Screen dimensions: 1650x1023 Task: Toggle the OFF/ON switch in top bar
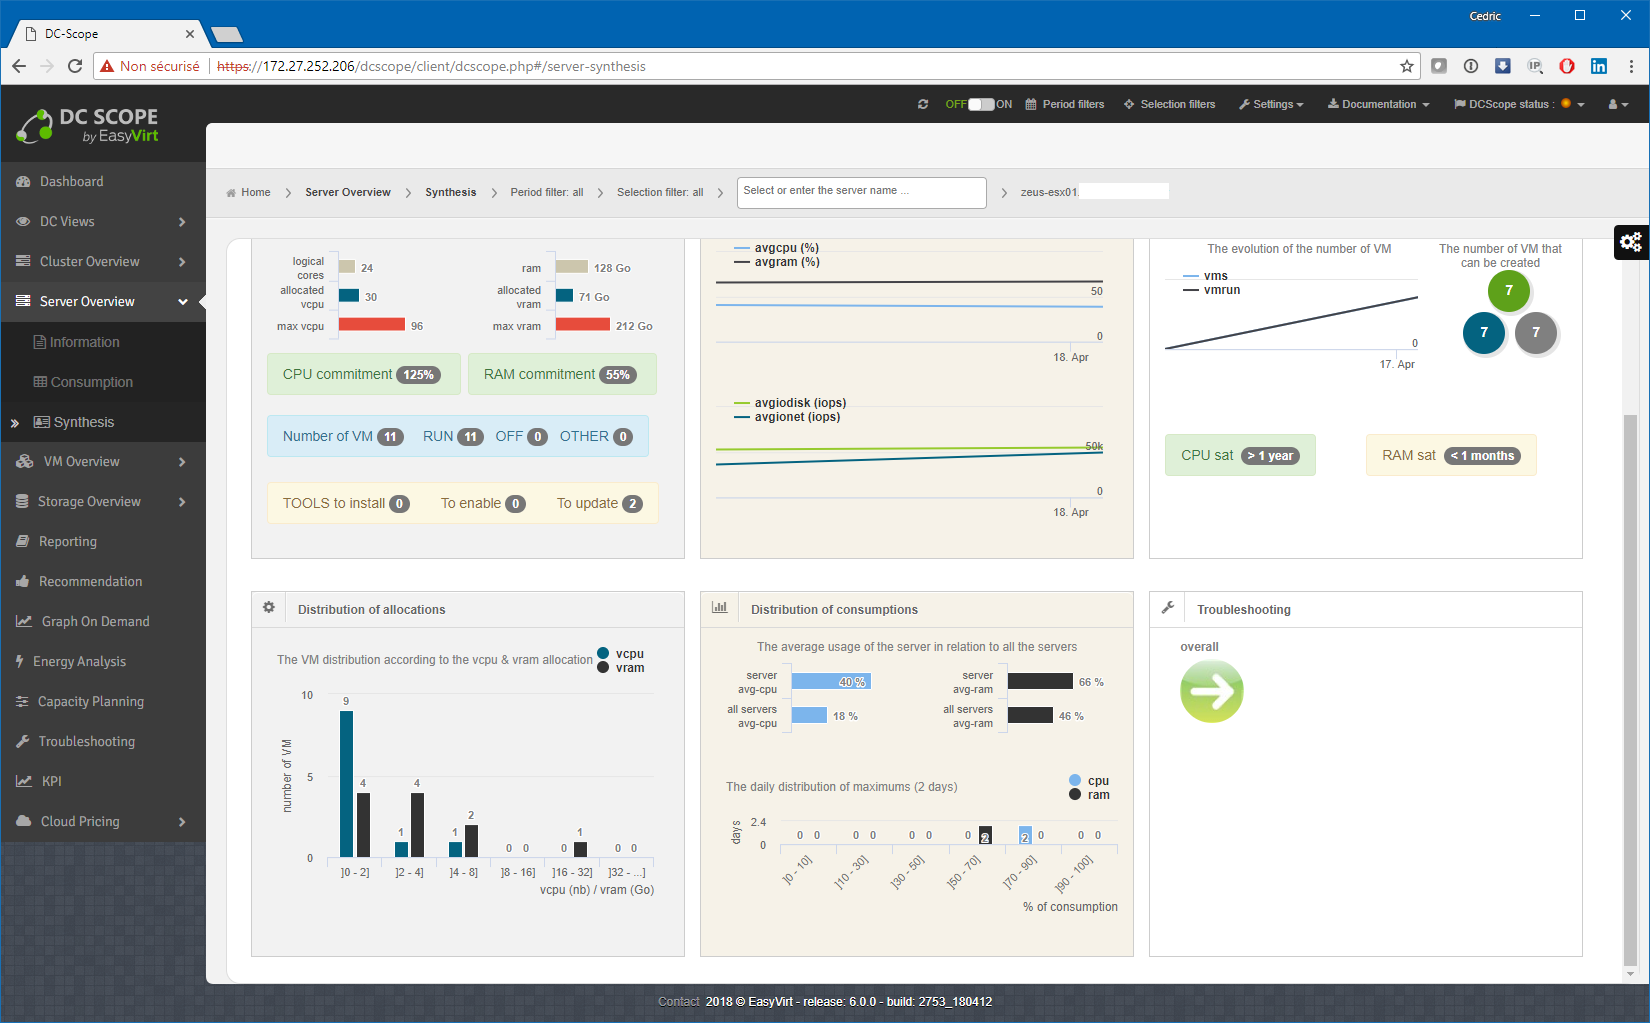[x=980, y=104]
